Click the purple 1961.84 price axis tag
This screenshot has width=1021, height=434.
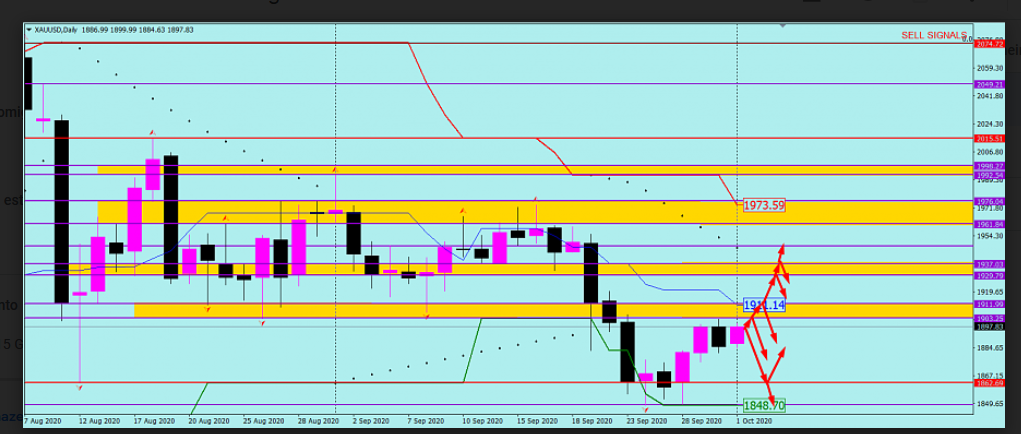[x=988, y=224]
